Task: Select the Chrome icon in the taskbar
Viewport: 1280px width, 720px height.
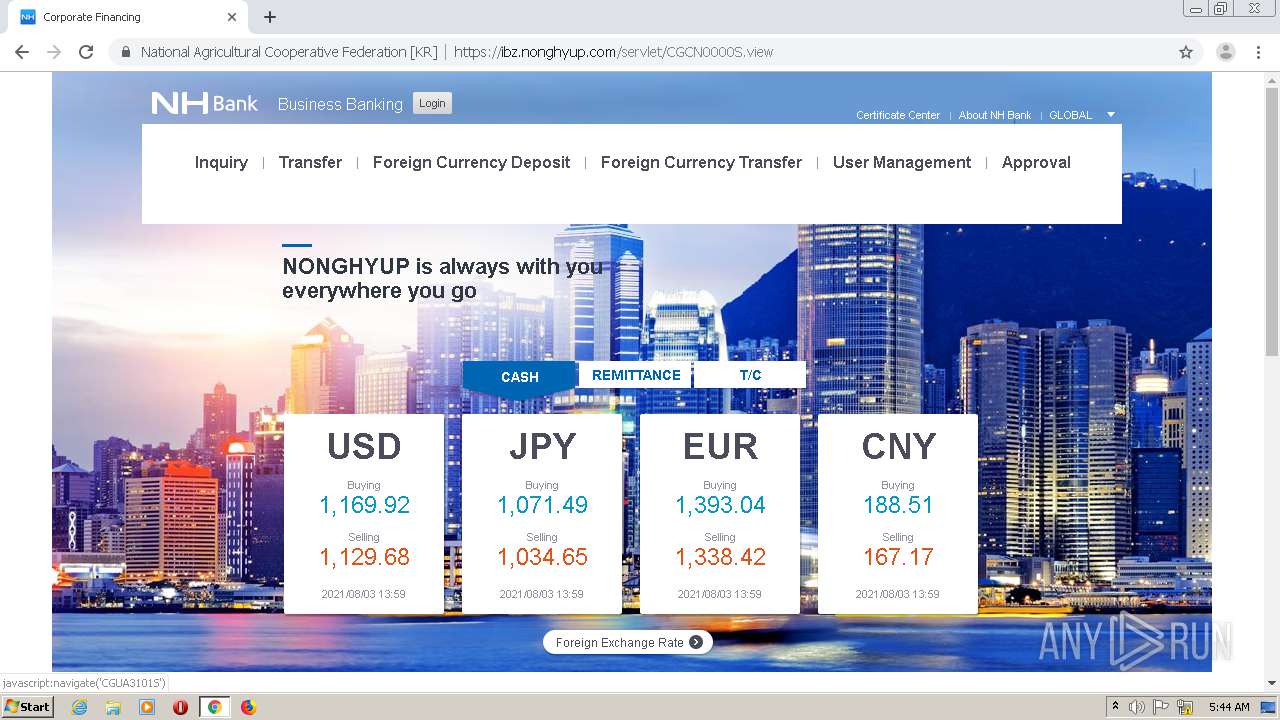Action: 214,707
